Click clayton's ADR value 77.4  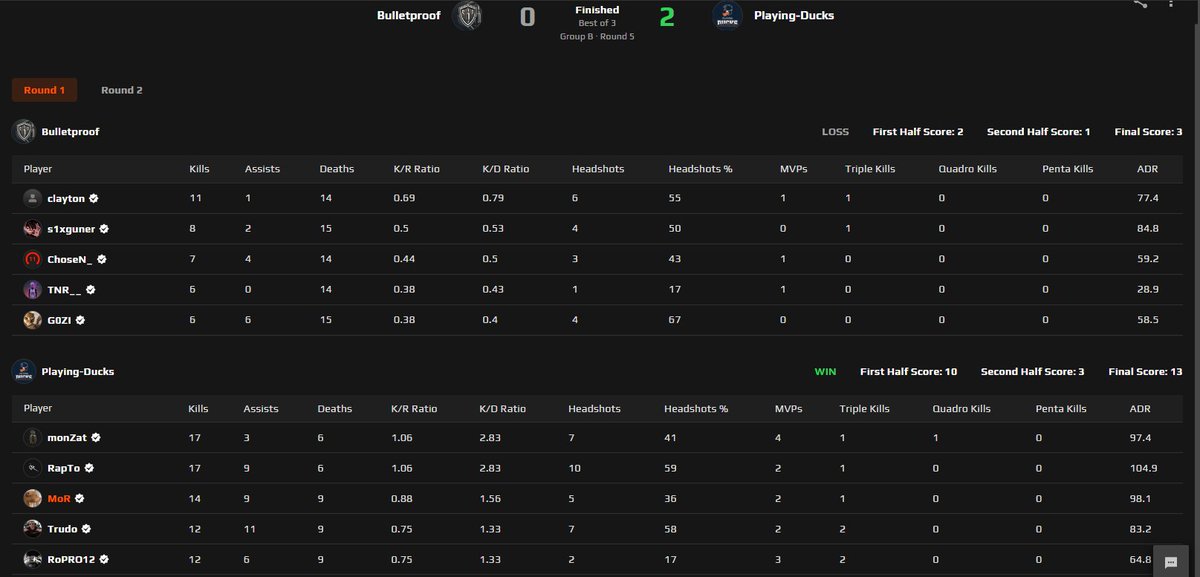coord(1147,199)
